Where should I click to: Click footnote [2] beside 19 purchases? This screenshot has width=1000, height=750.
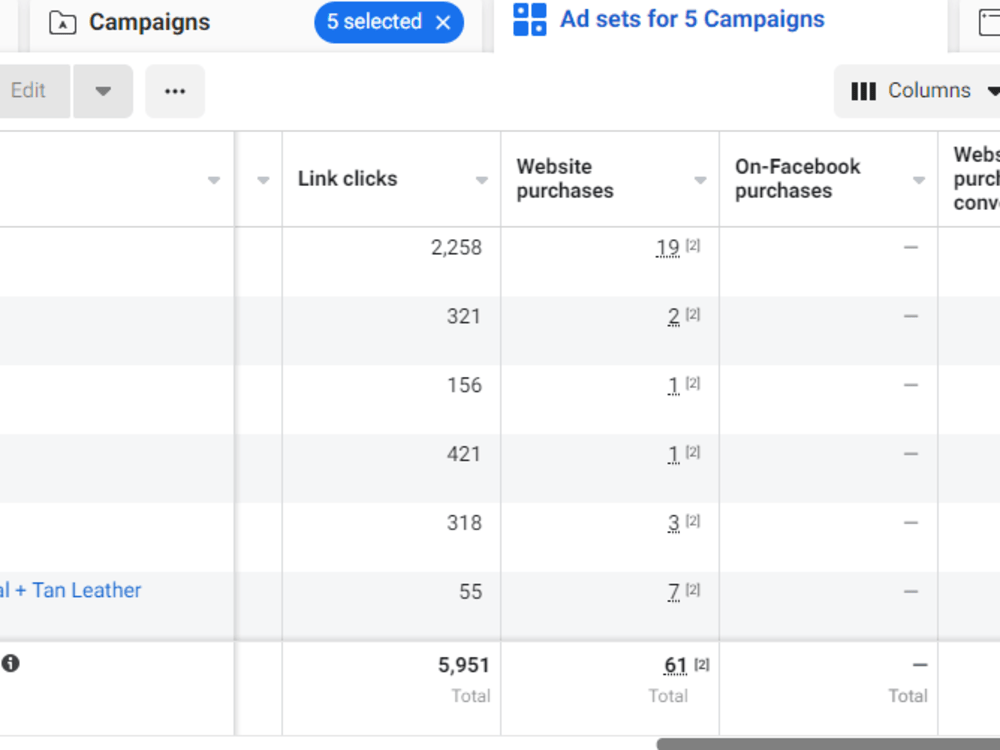[693, 245]
